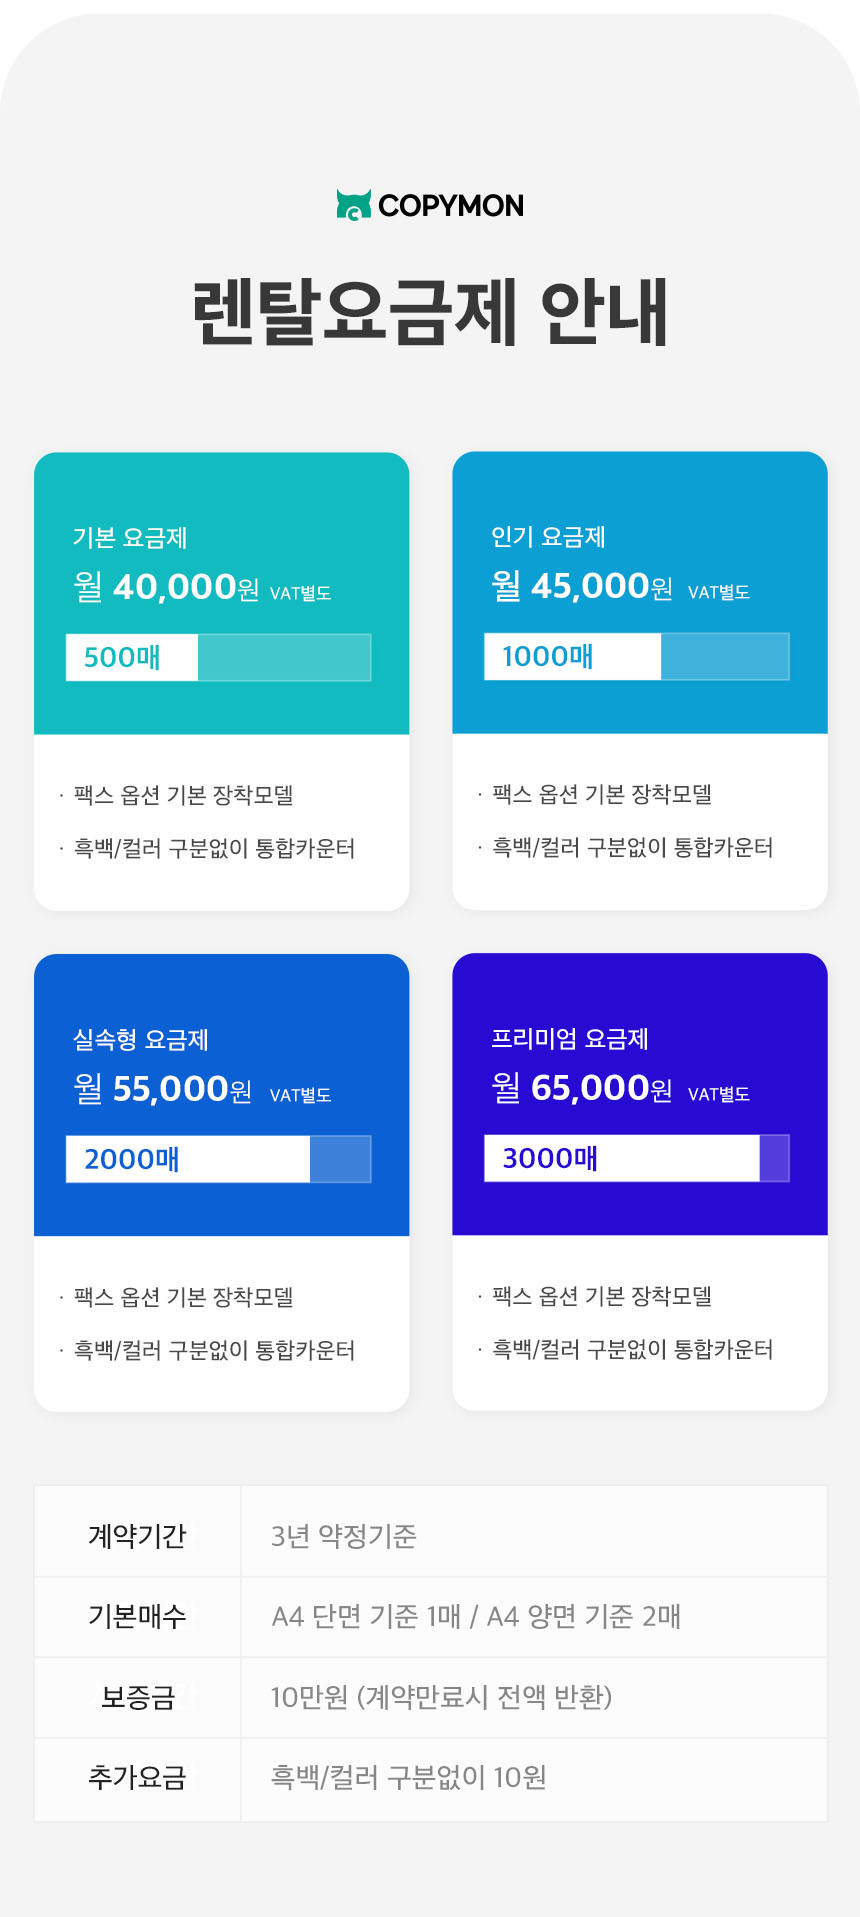Viewport: 860px width, 1917px height.
Task: Select the 인기 요금제 plan heading
Action: tap(548, 537)
